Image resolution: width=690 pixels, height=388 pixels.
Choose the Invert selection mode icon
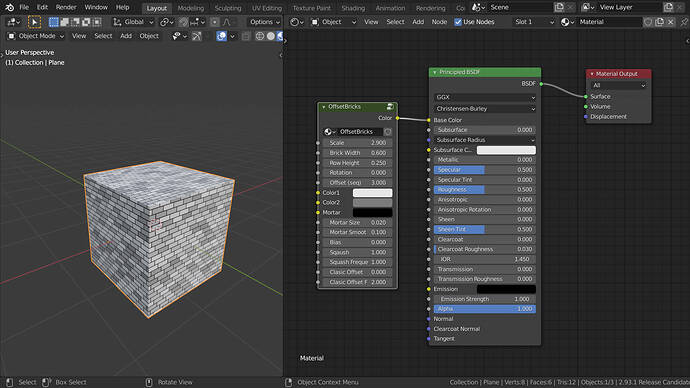click(x=86, y=22)
